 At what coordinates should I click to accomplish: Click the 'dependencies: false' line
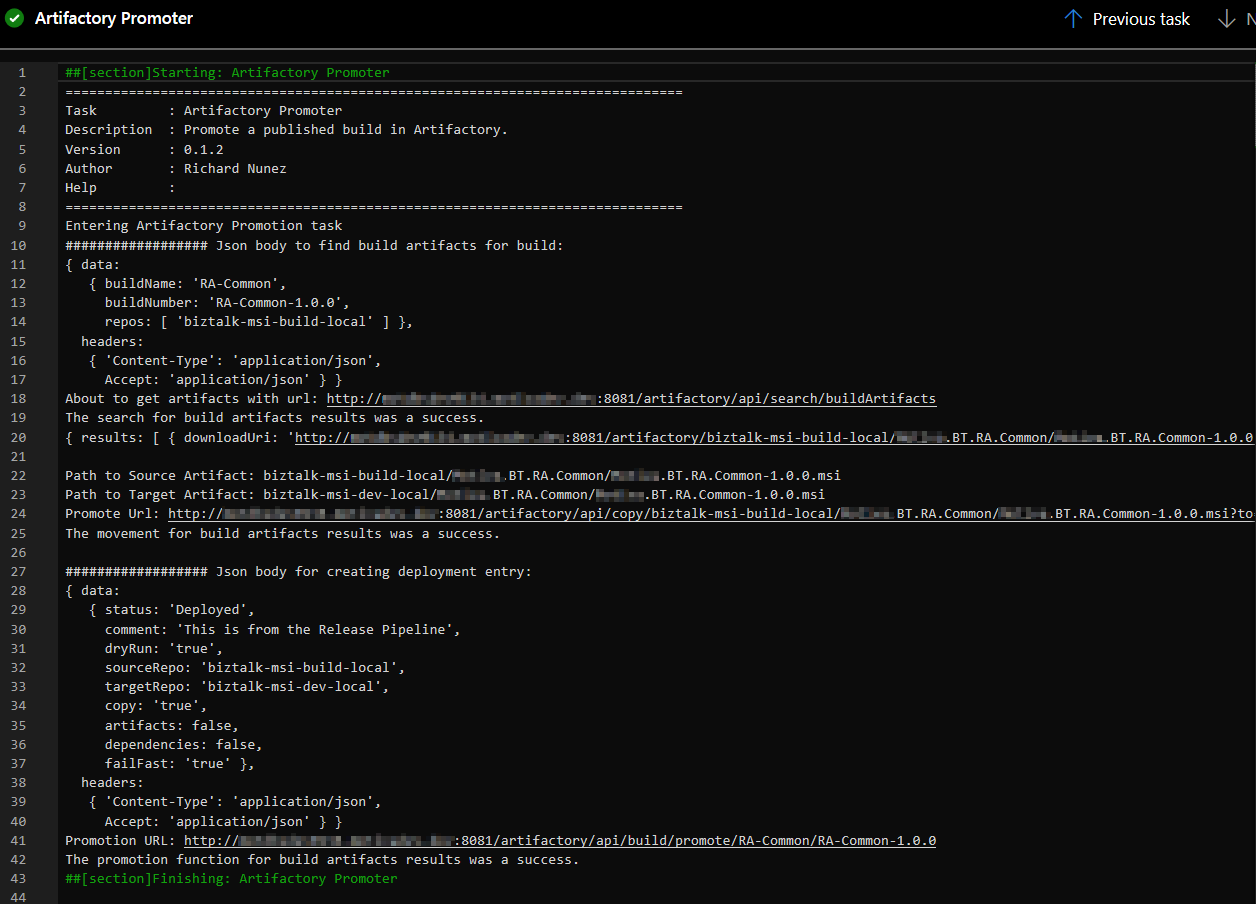coord(183,745)
